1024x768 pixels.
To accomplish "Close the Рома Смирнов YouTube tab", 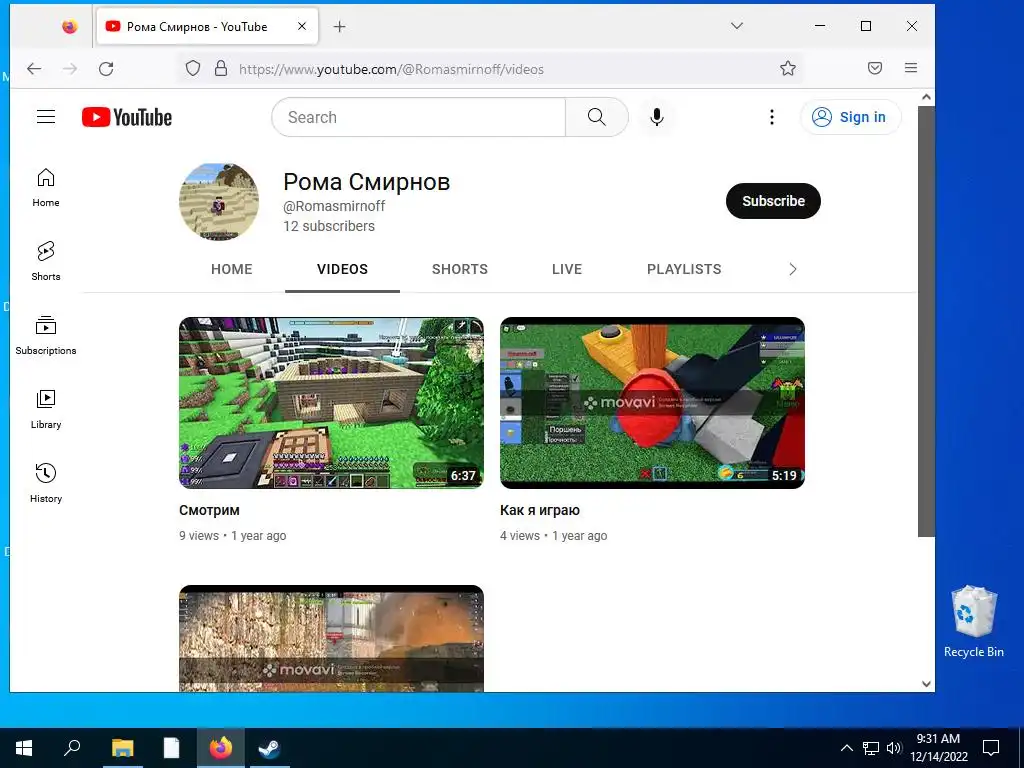I will pos(302,27).
